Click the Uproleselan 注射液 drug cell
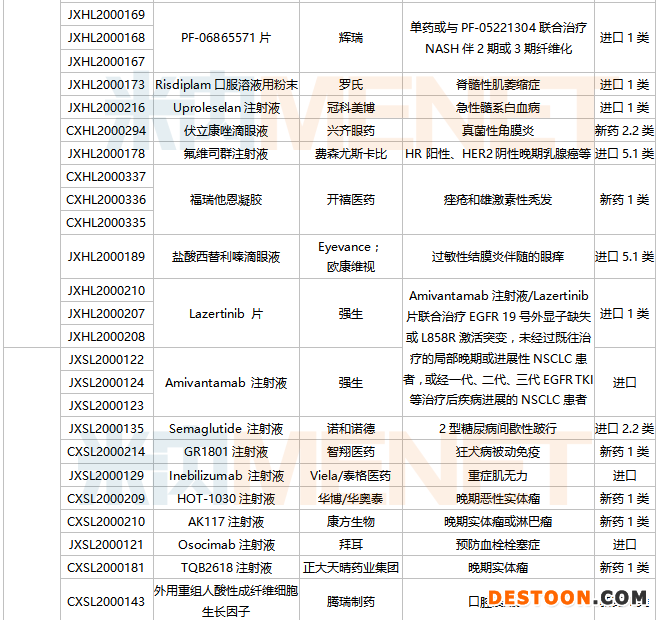660x620 pixels. pyautogui.click(x=226, y=108)
